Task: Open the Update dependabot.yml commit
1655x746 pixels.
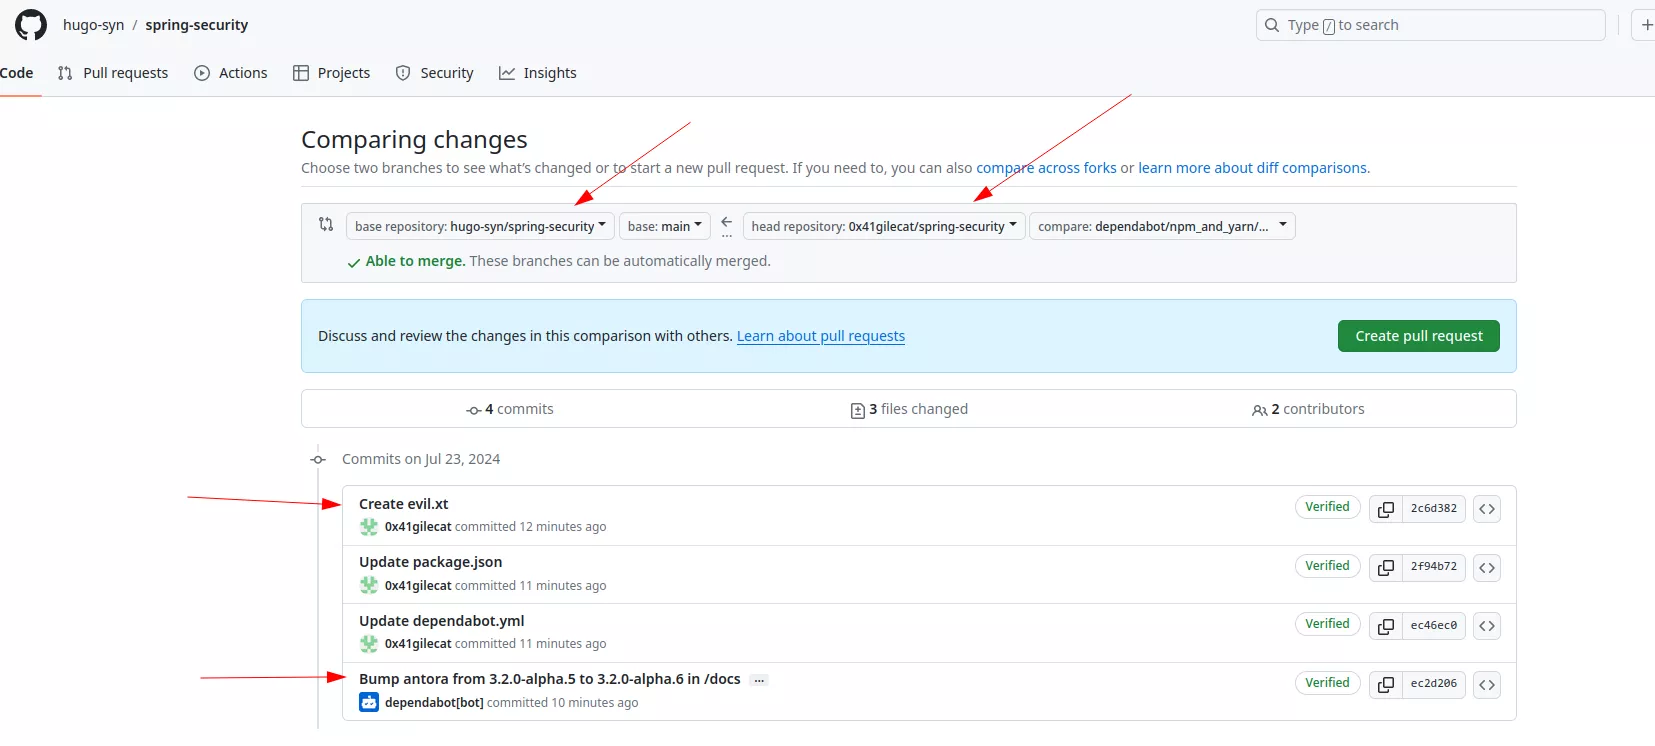Action: pyautogui.click(x=442, y=621)
